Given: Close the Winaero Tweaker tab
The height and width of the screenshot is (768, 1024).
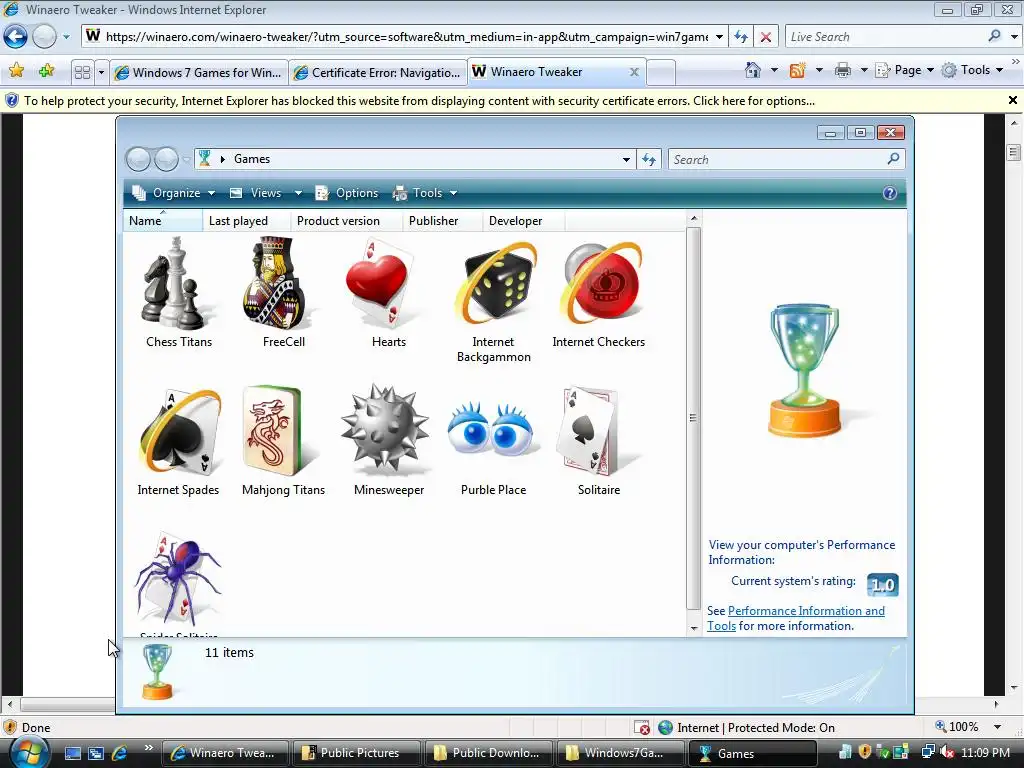Looking at the screenshot, I should pos(633,72).
